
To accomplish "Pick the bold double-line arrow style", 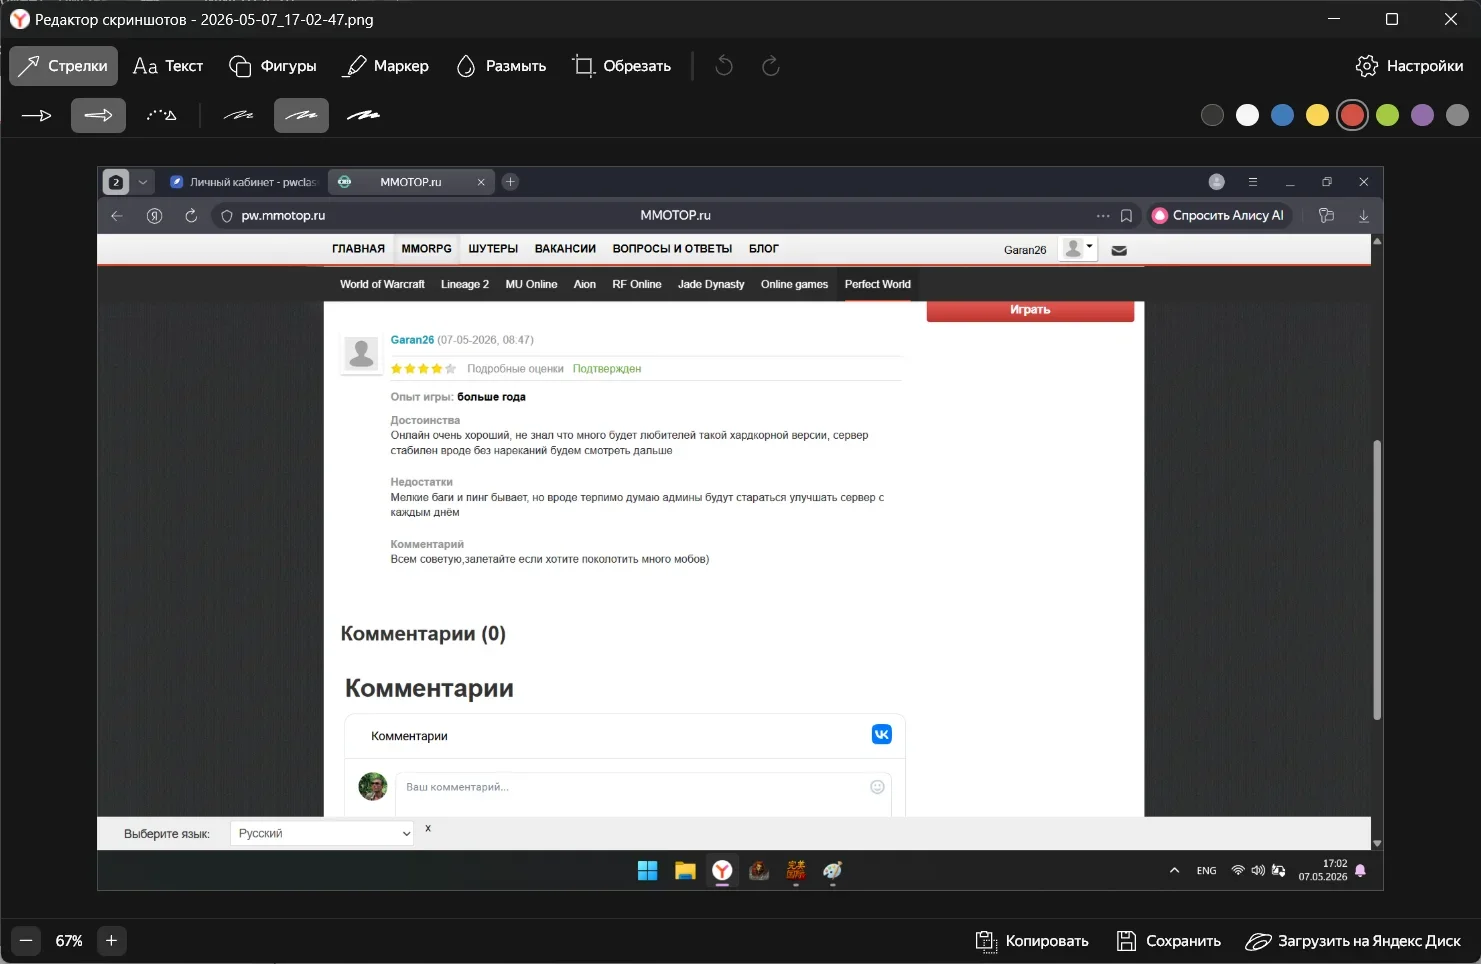I will pos(98,116).
